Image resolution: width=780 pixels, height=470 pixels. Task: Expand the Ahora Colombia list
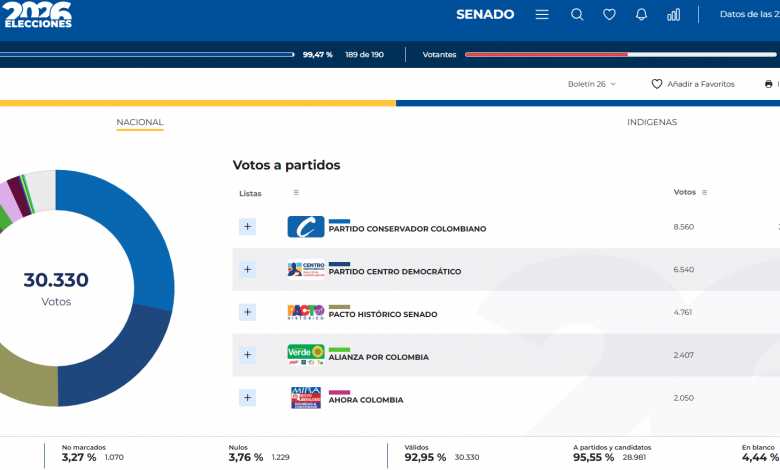247,397
